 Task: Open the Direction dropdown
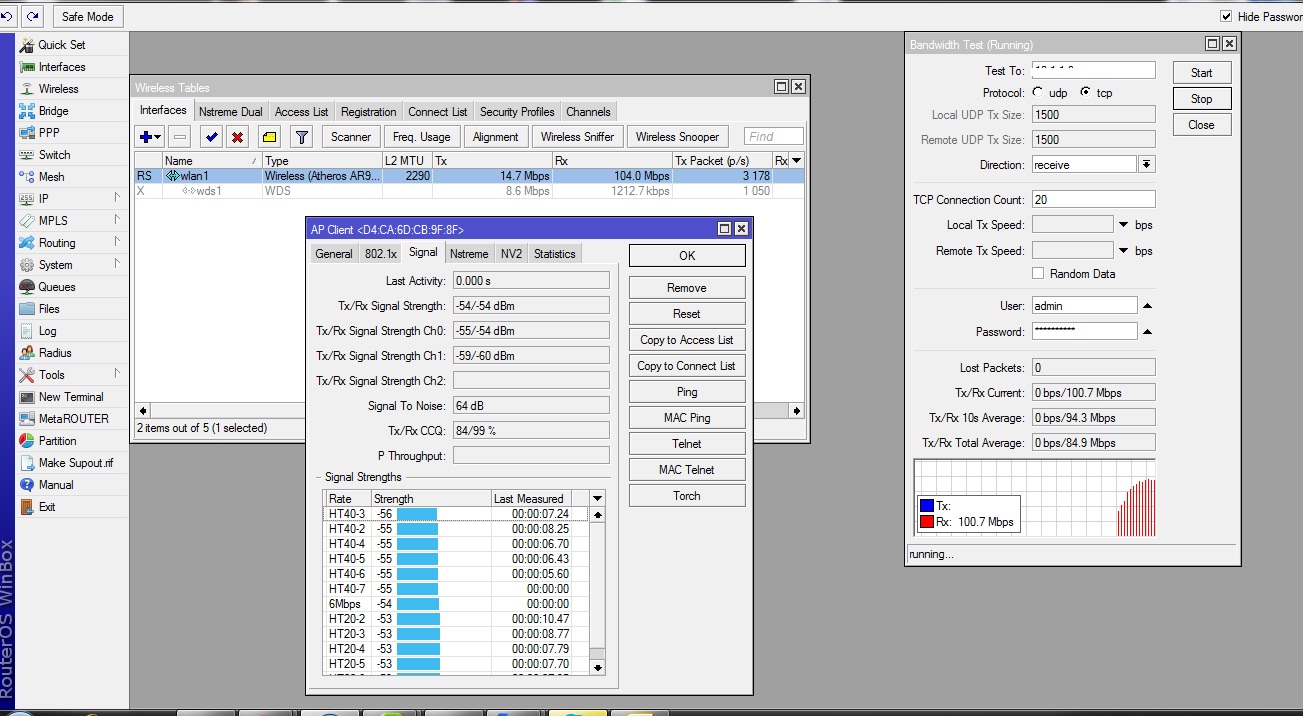[1147, 165]
